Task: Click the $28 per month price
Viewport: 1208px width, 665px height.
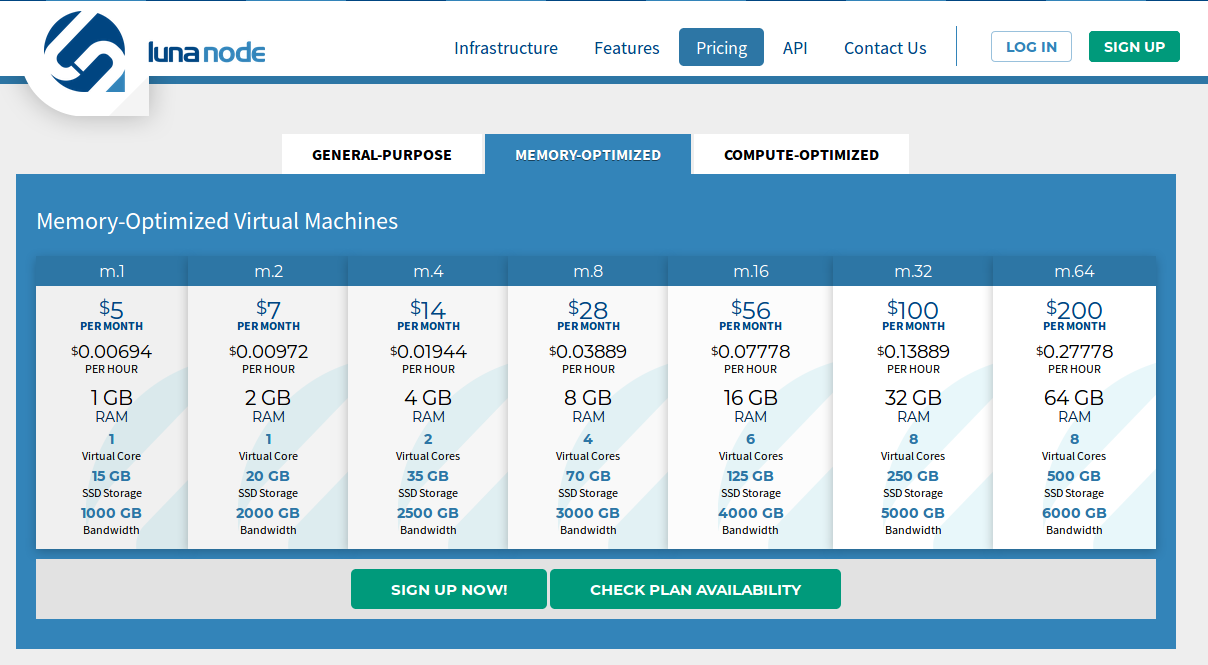Action: tap(588, 309)
